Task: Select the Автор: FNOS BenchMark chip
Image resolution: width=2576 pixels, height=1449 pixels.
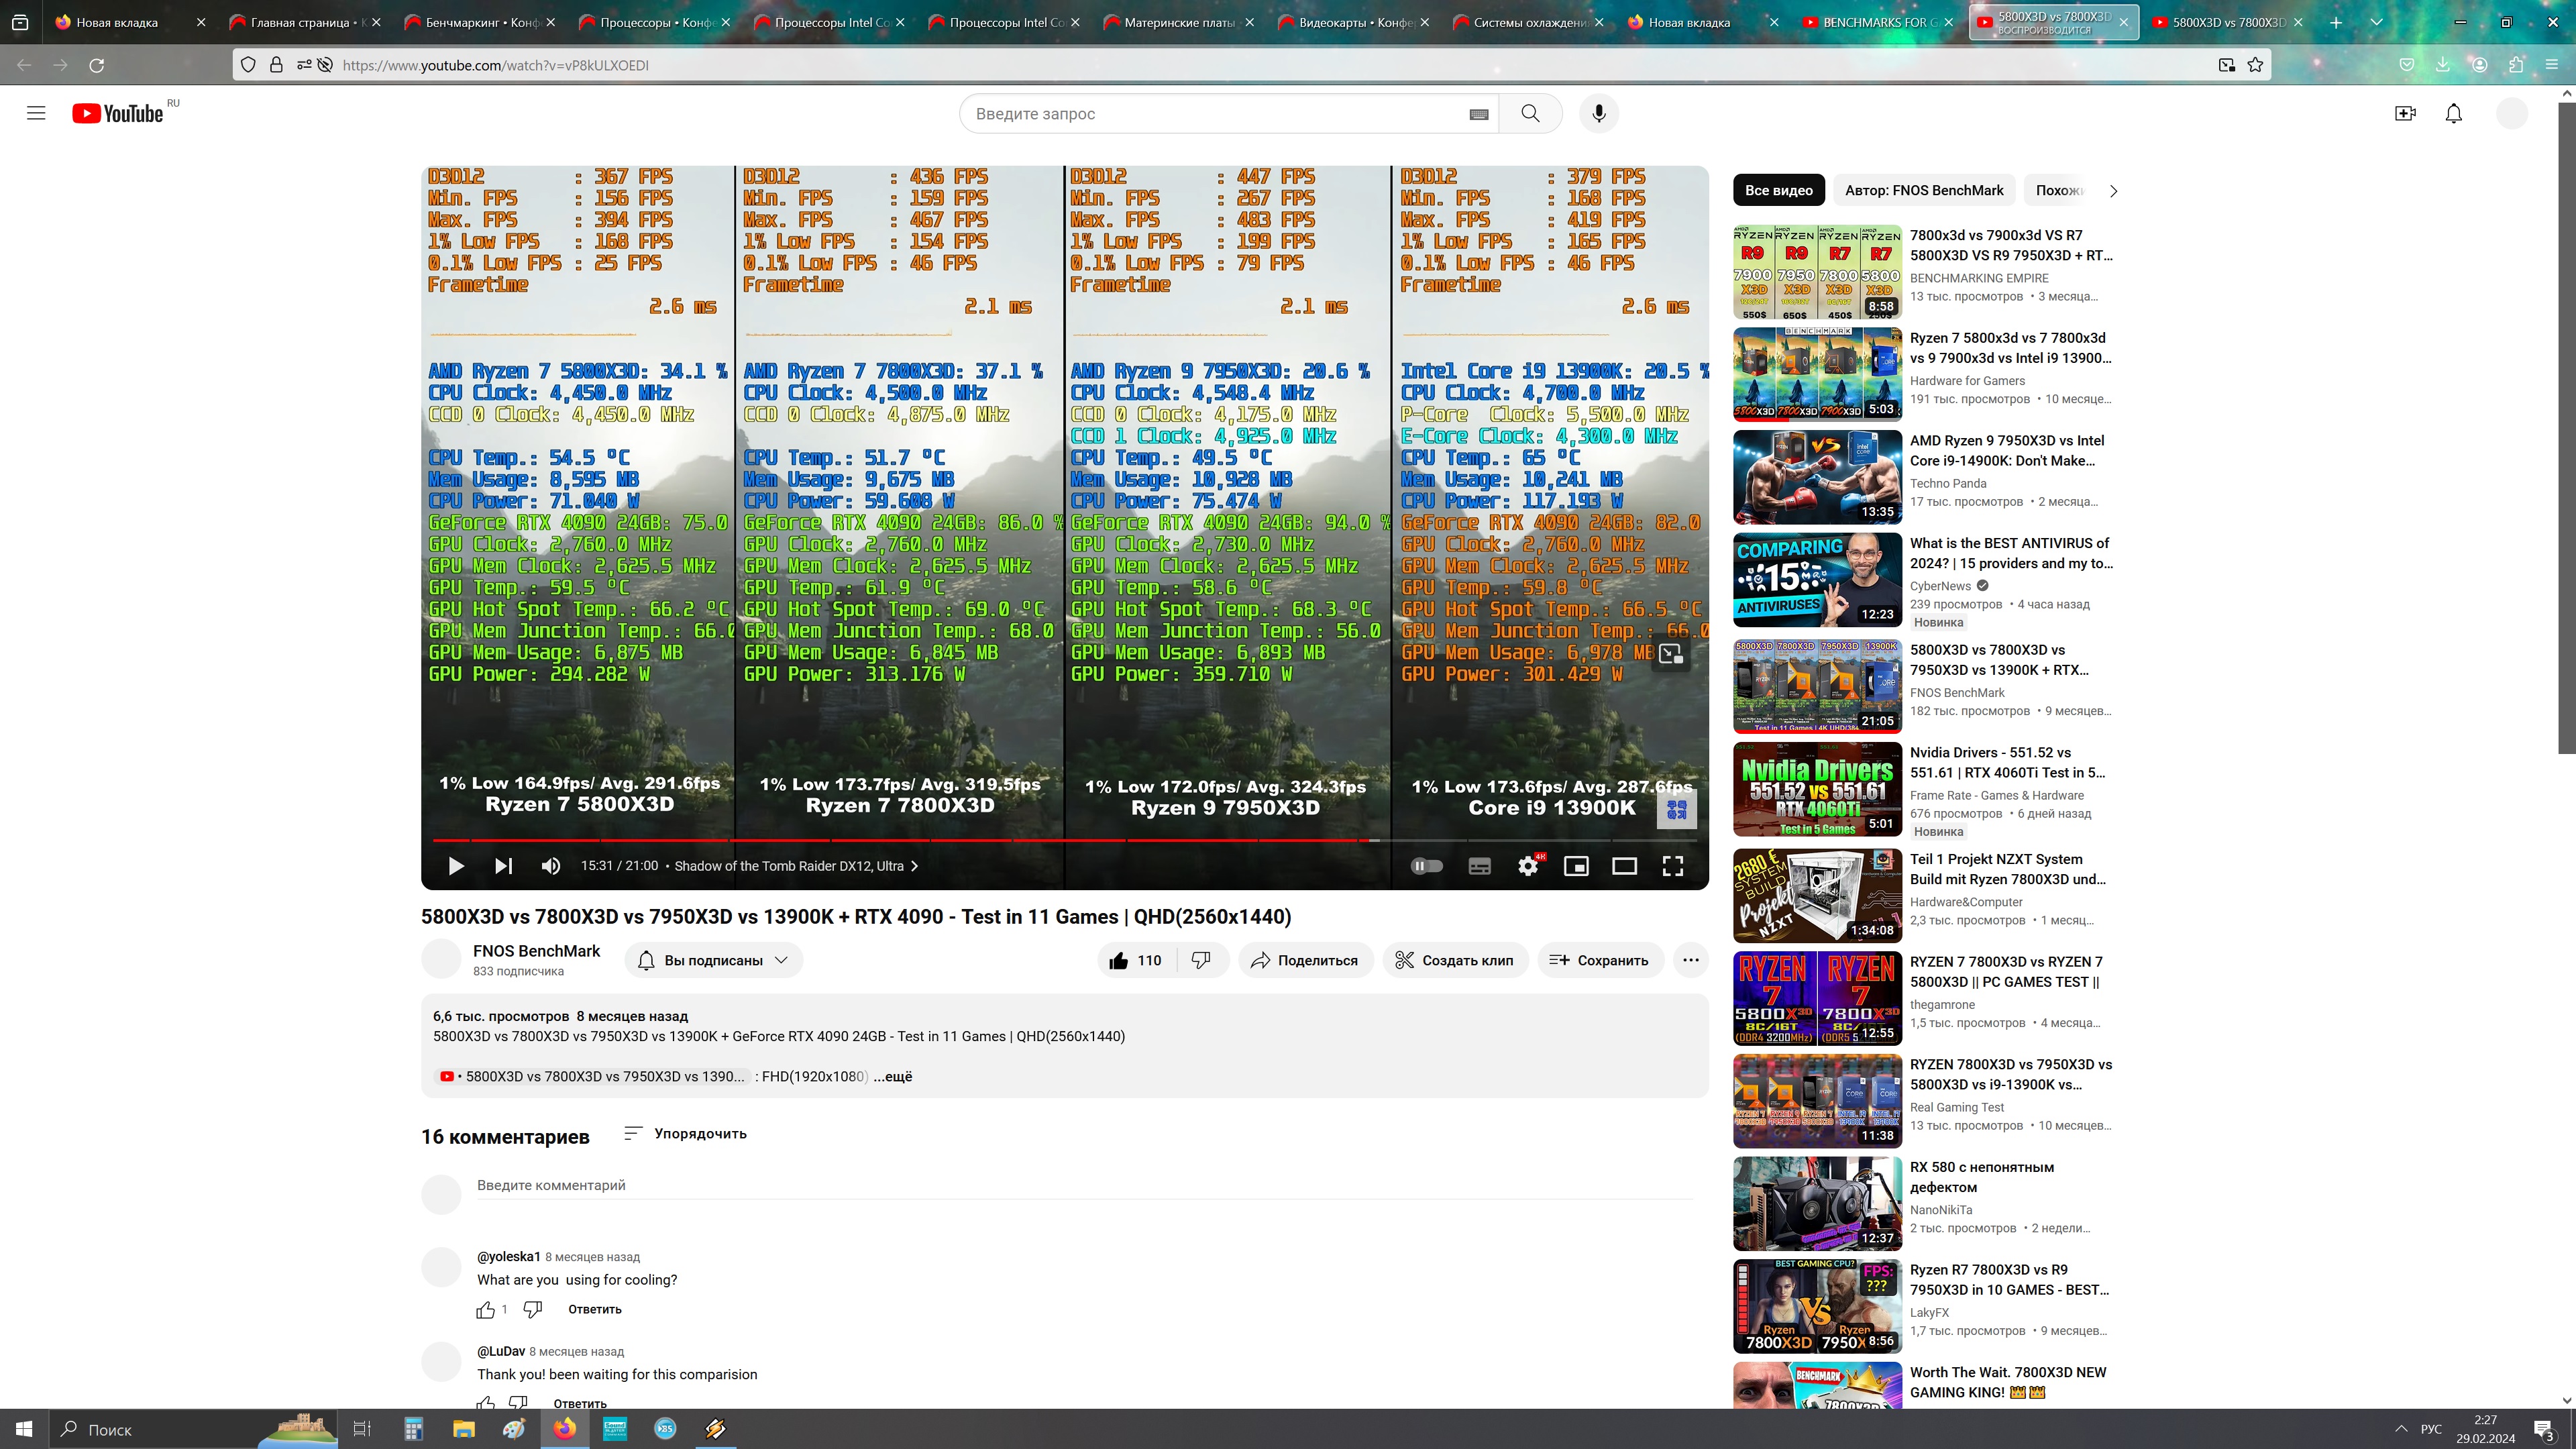Action: click(1923, 190)
